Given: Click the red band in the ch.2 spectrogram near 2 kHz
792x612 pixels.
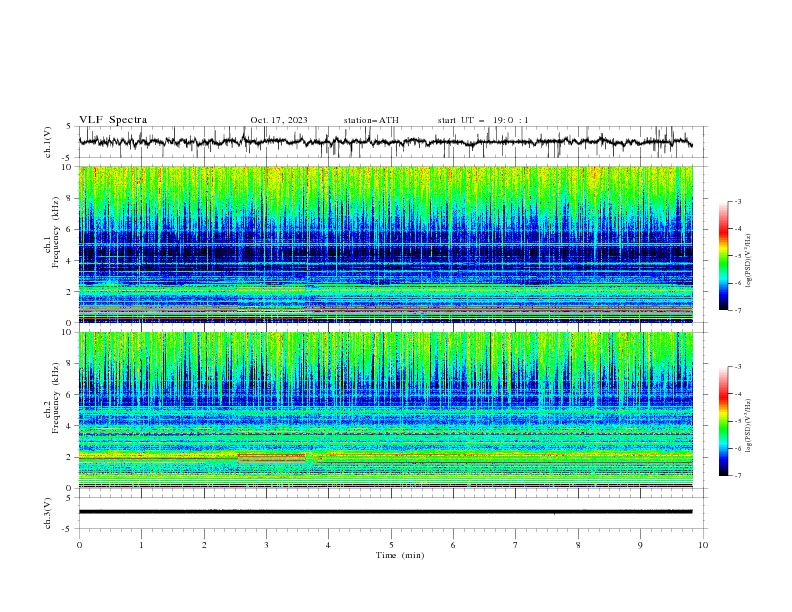Looking at the screenshot, I should pos(271,457).
